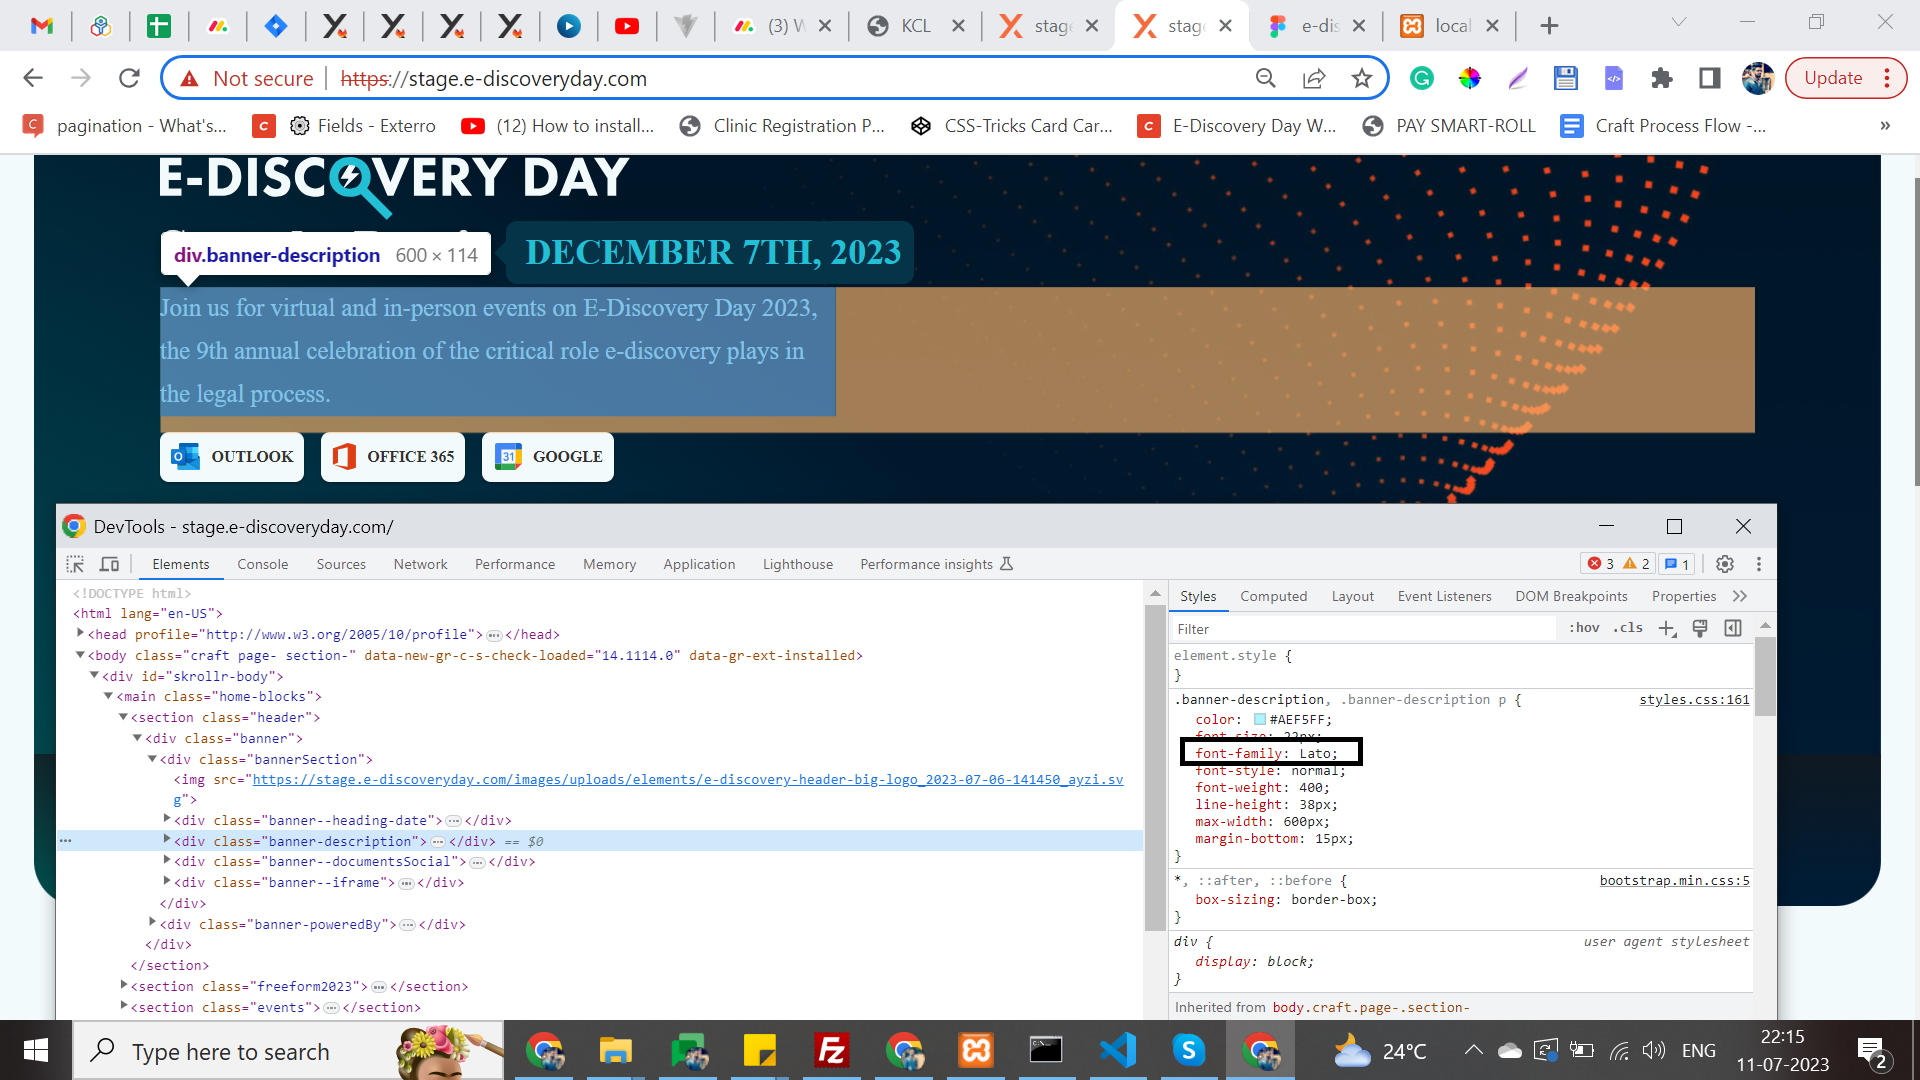Show the tab search dropdown
The image size is (1920, 1080).
click(x=1679, y=22)
